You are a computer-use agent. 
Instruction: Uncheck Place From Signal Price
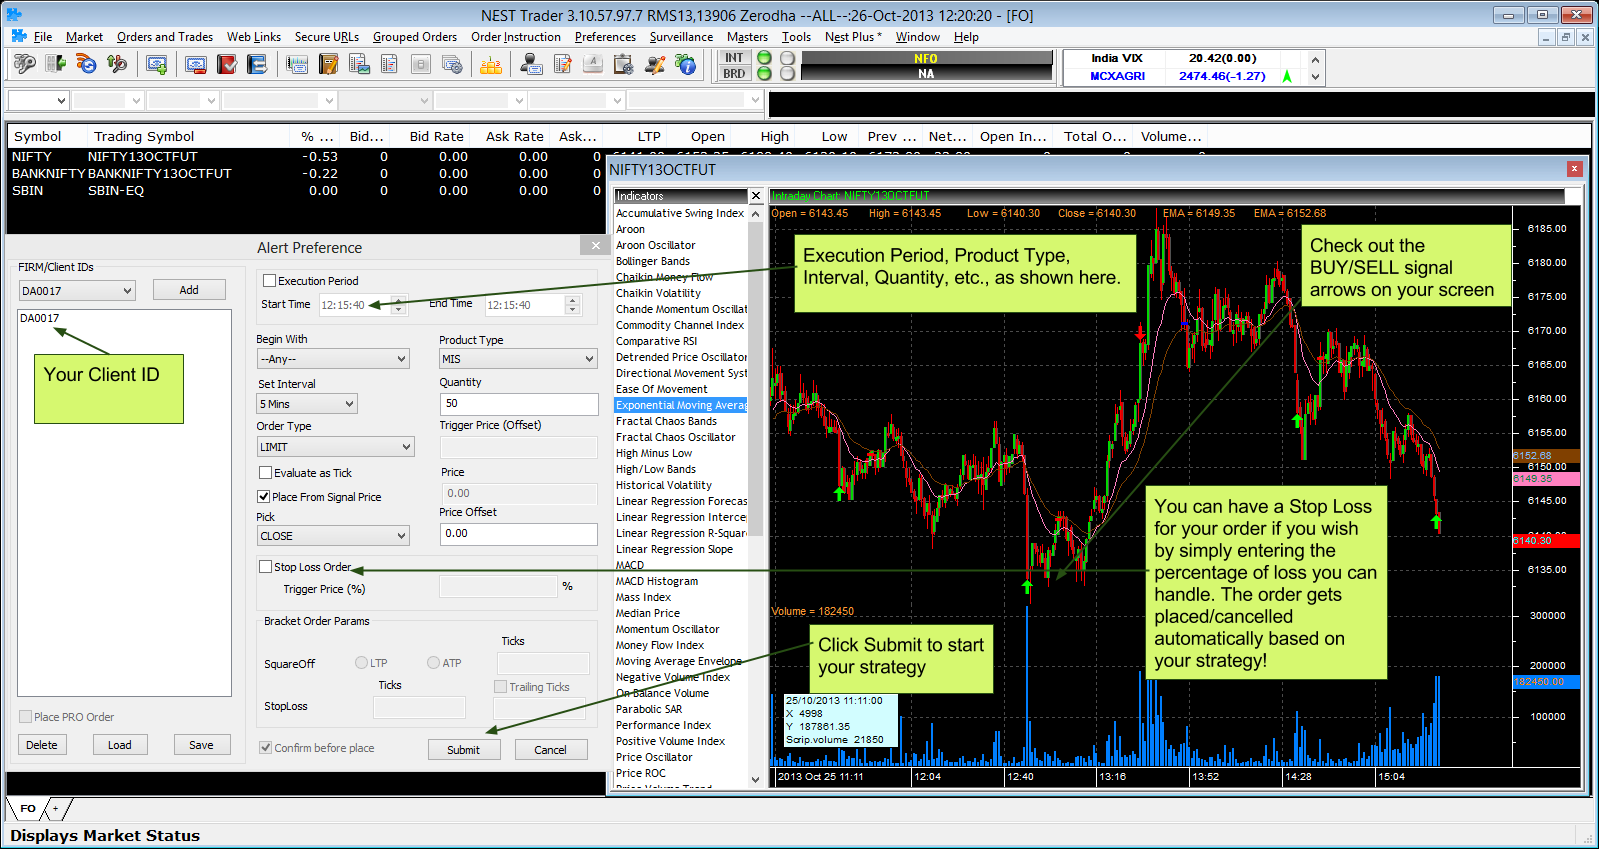click(x=264, y=497)
